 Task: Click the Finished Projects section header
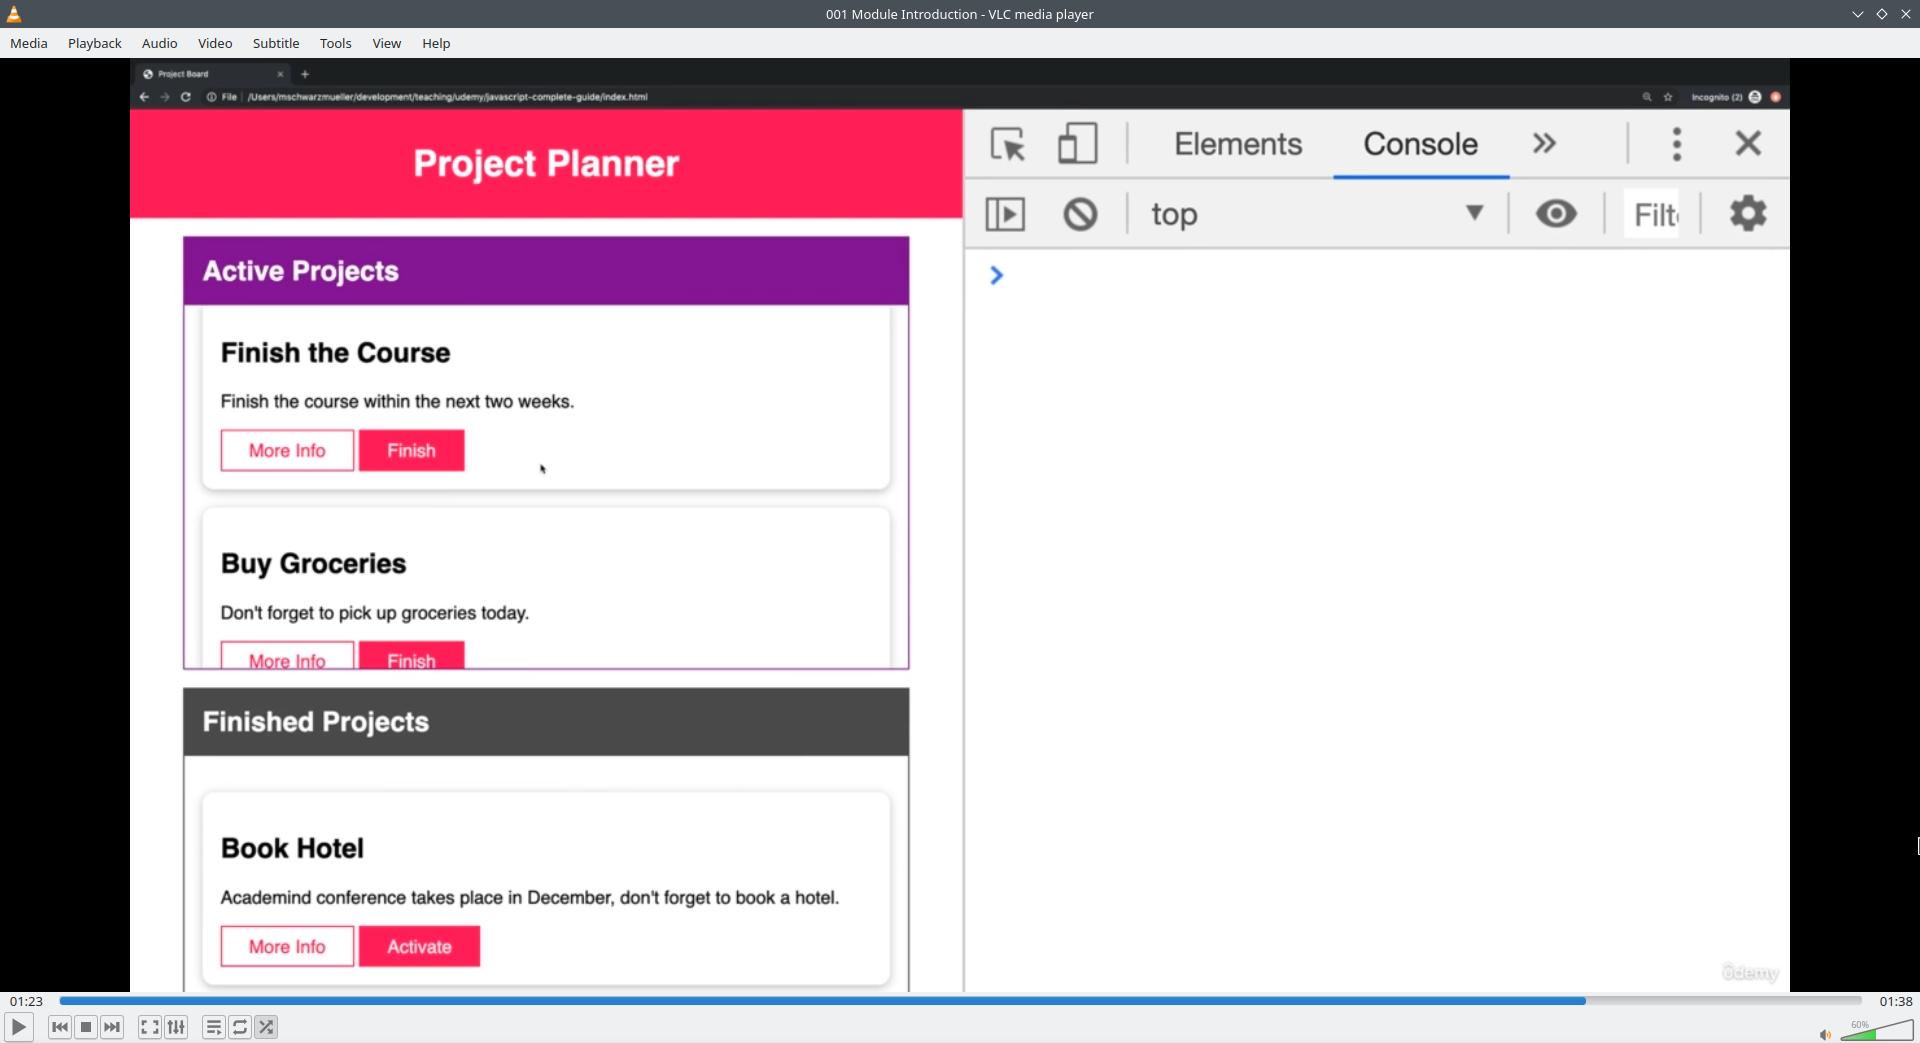546,722
